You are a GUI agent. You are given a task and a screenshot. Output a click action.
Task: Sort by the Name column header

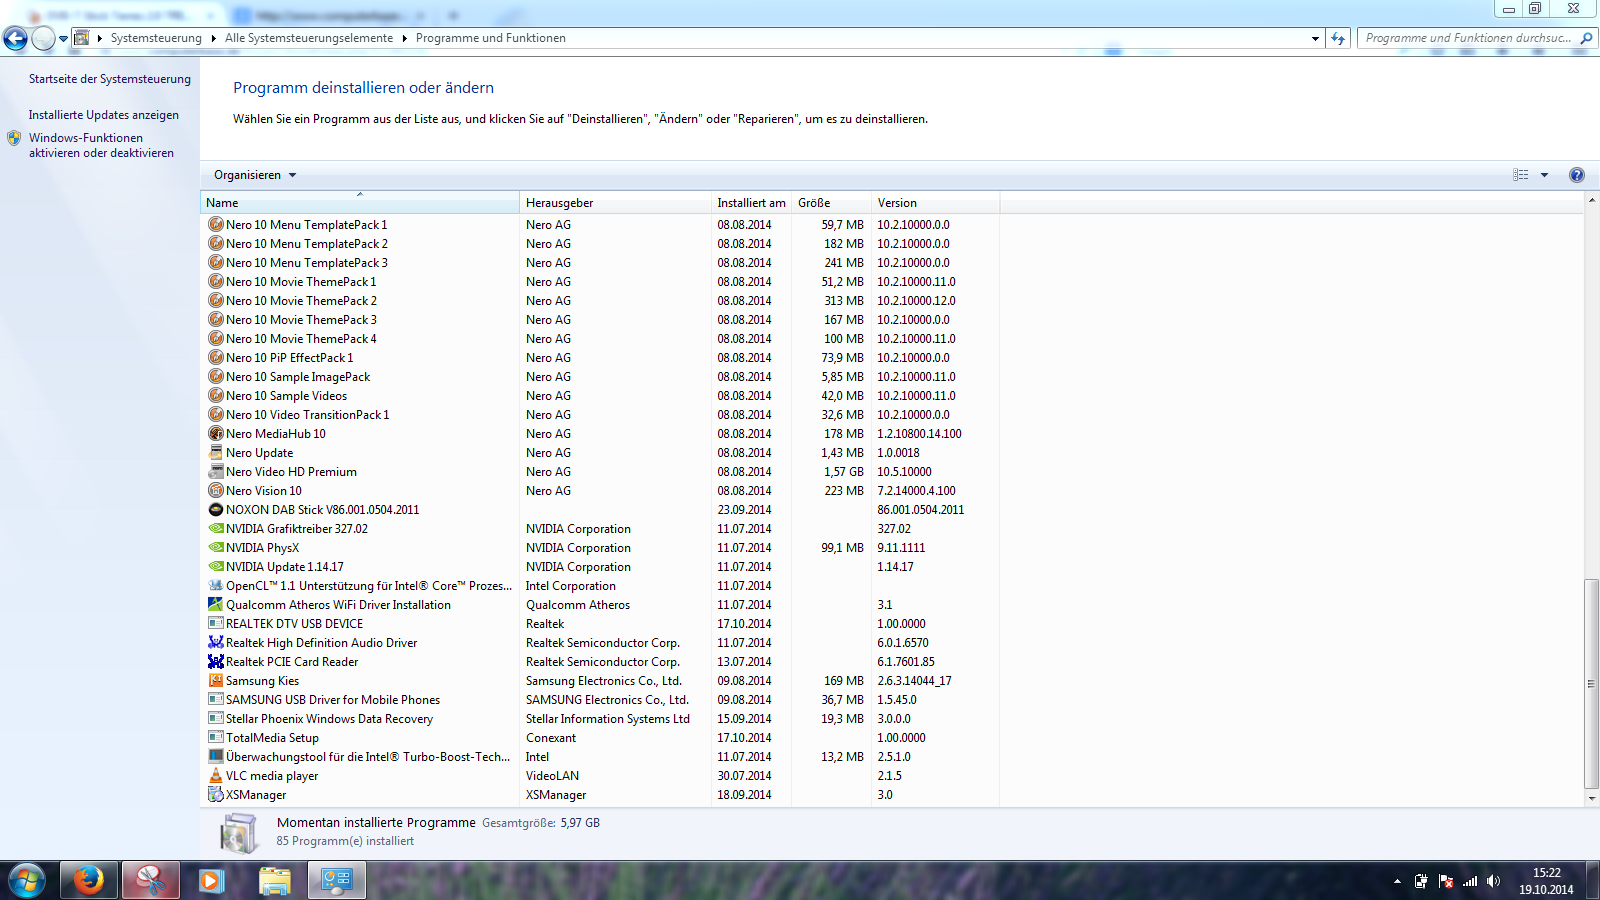click(360, 203)
